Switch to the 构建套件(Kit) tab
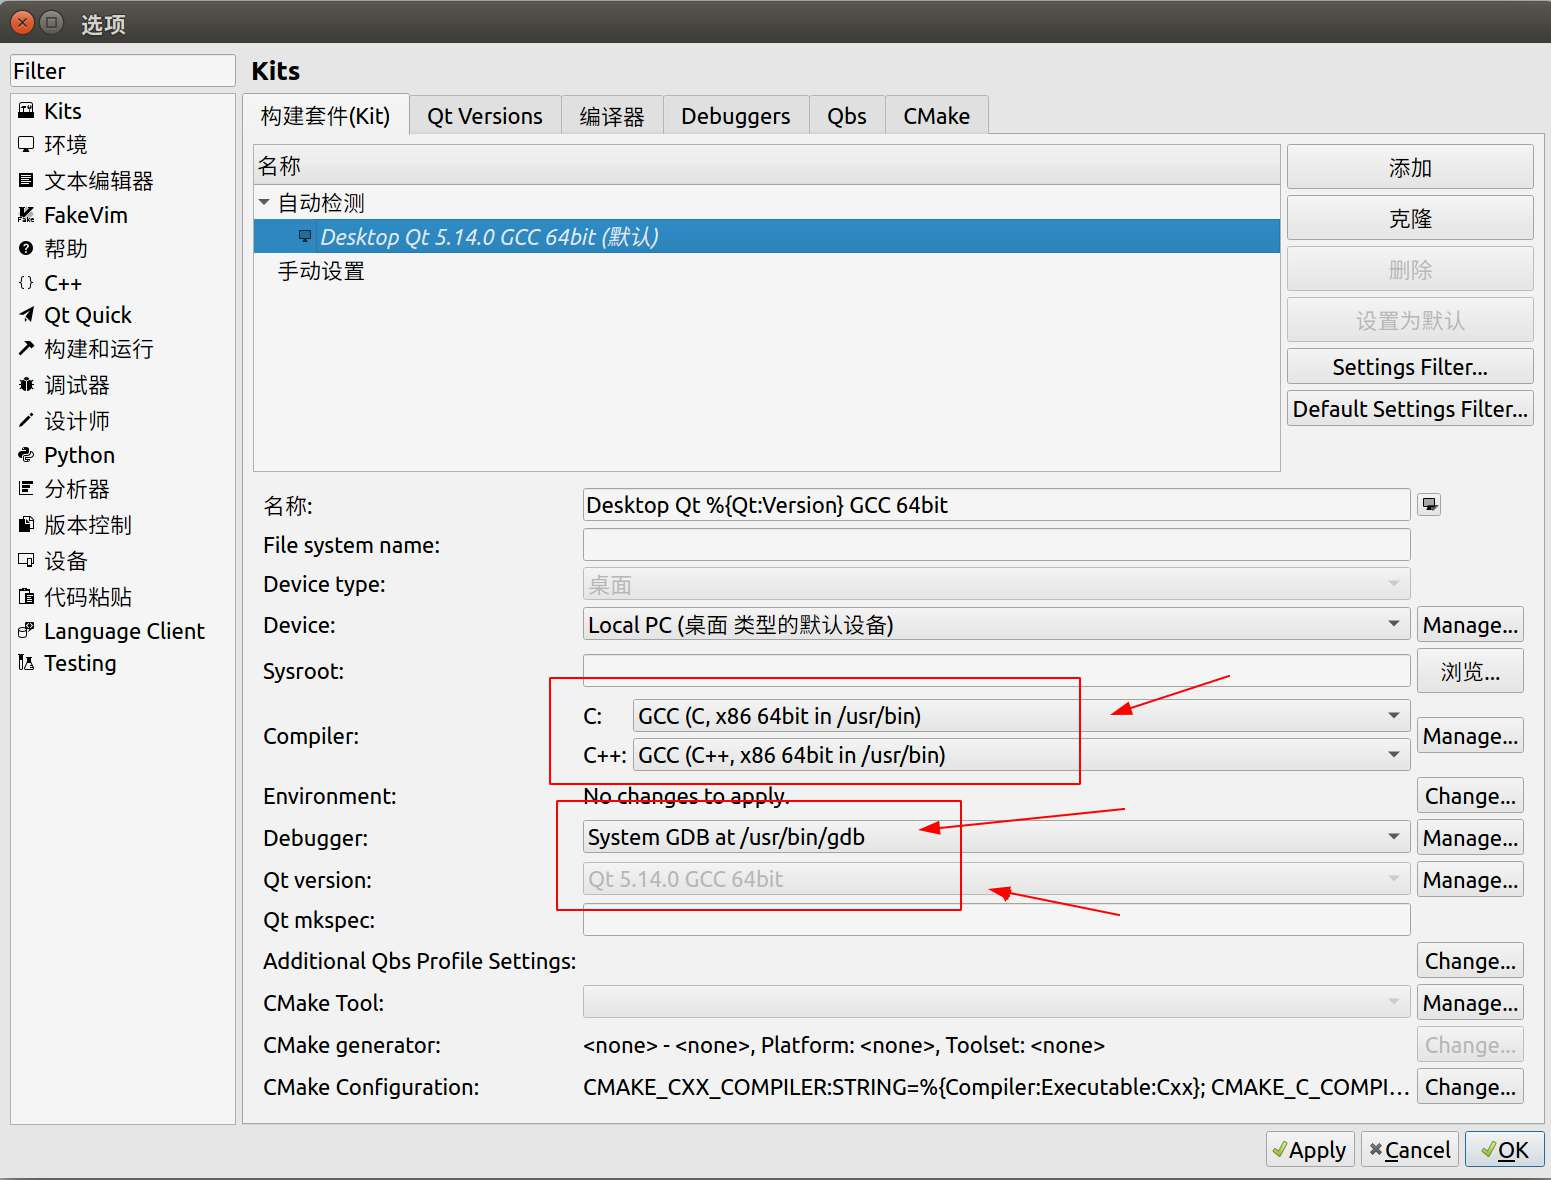 click(x=325, y=116)
